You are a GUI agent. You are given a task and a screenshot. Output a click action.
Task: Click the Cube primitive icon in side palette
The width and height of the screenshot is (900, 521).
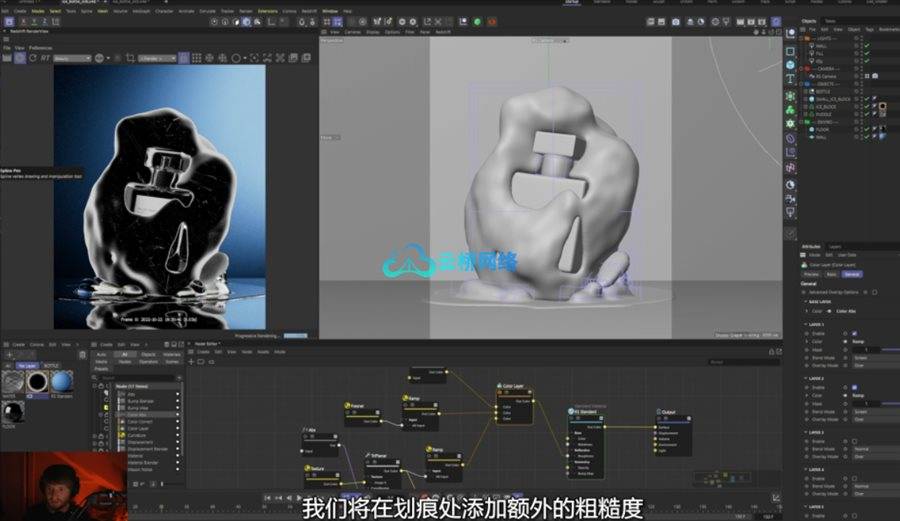790,65
